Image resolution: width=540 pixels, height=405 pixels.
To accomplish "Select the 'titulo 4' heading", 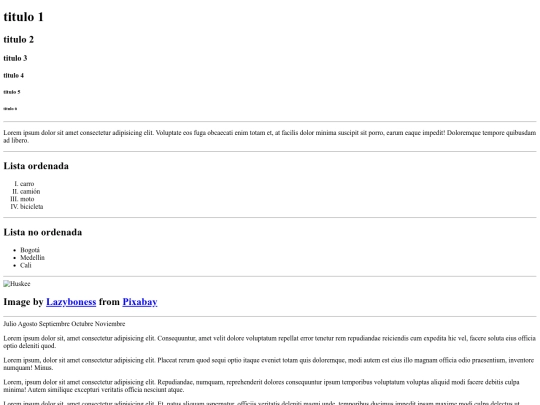I will (14, 75).
